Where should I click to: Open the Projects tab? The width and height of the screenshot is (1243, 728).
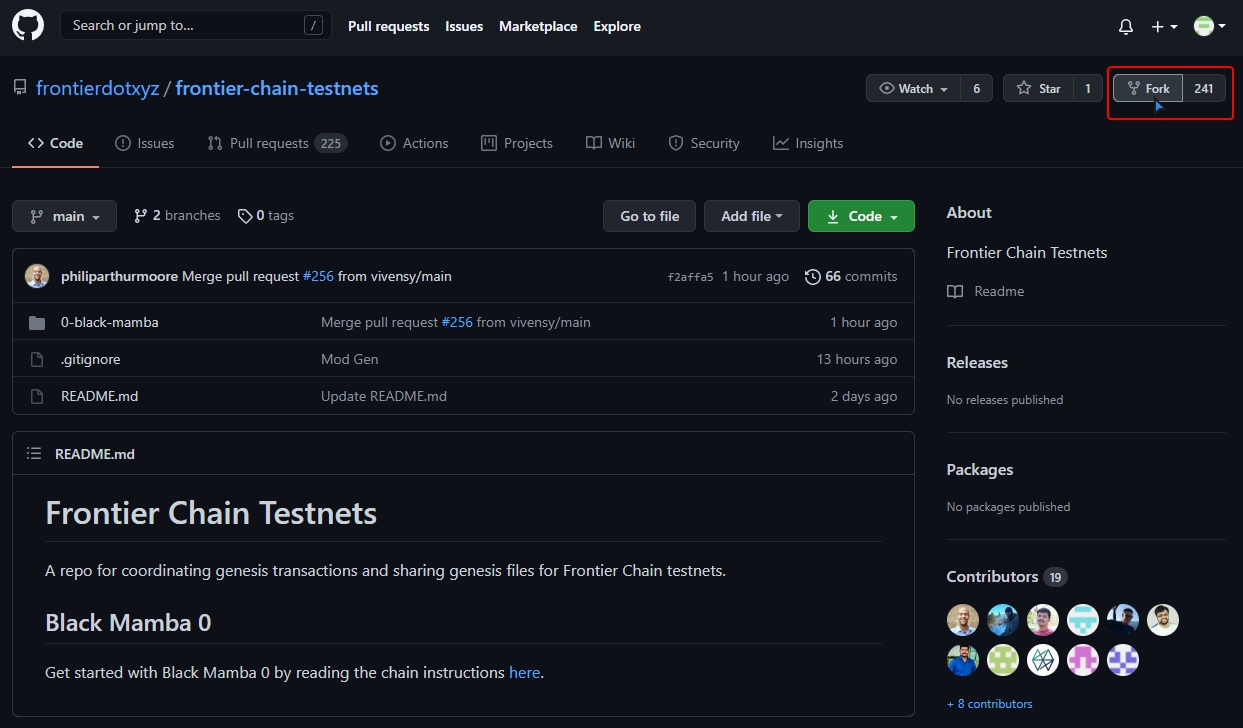pyautogui.click(x=517, y=143)
